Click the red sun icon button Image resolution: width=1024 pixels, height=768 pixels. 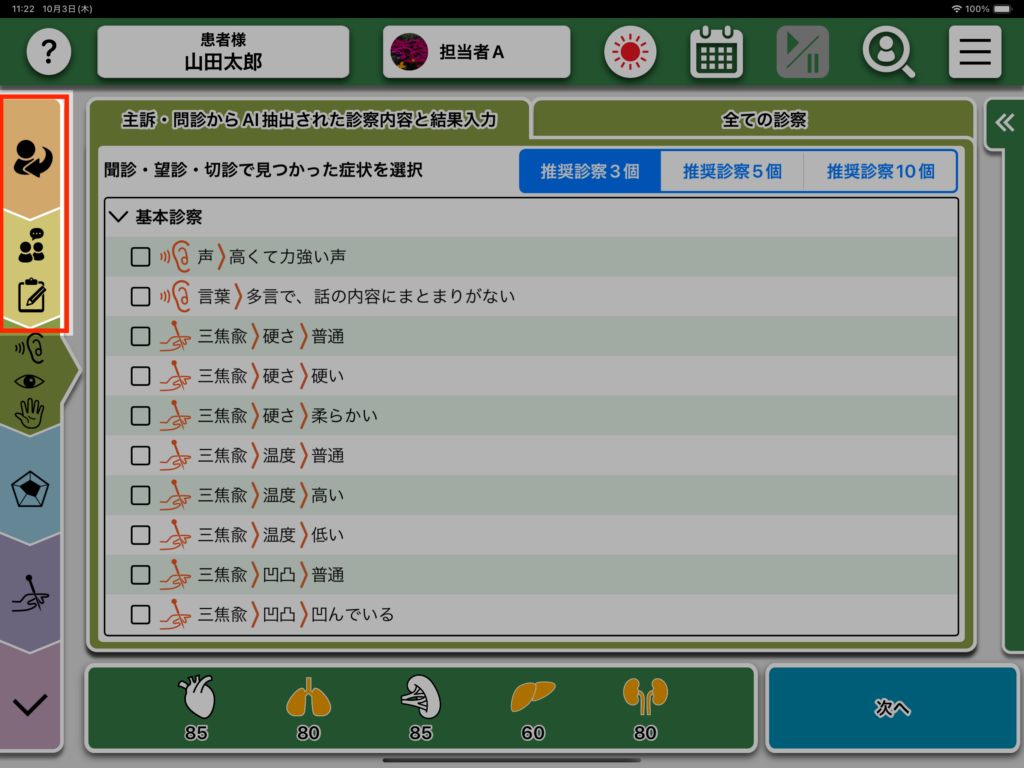tap(630, 52)
